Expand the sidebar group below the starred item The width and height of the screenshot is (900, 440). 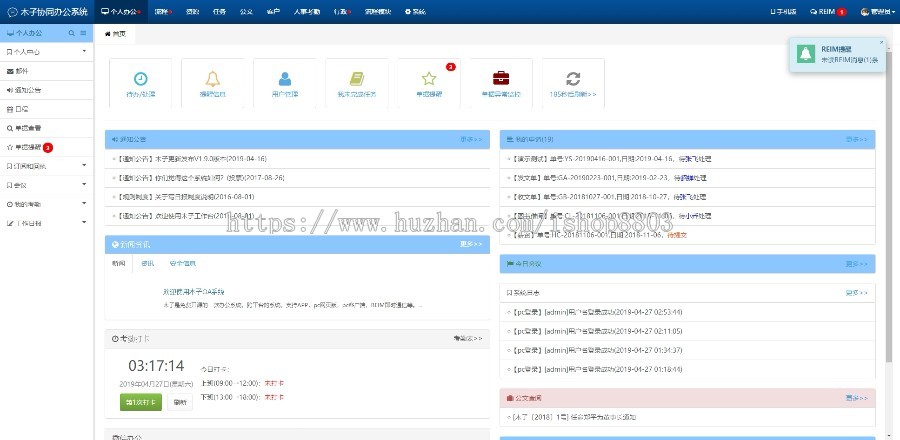click(46, 166)
